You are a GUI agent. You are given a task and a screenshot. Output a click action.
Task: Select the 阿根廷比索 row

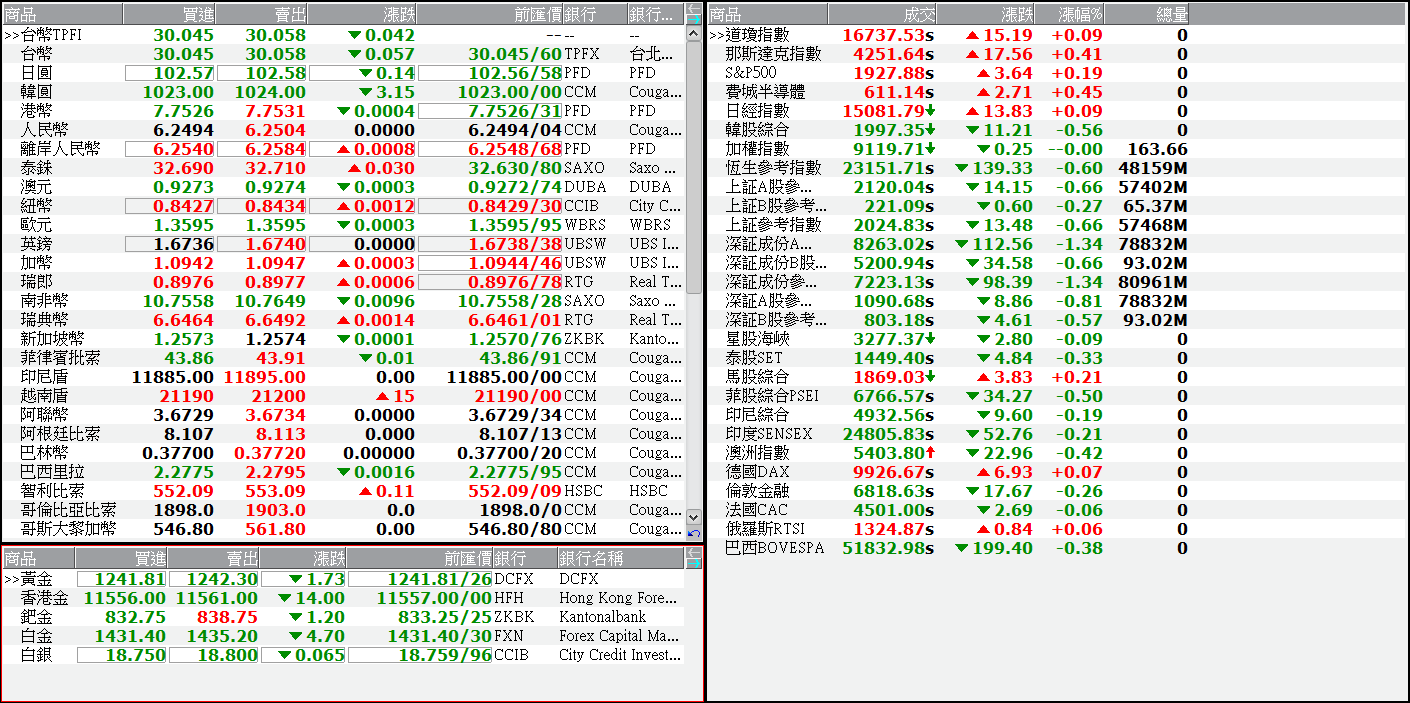click(x=344, y=434)
